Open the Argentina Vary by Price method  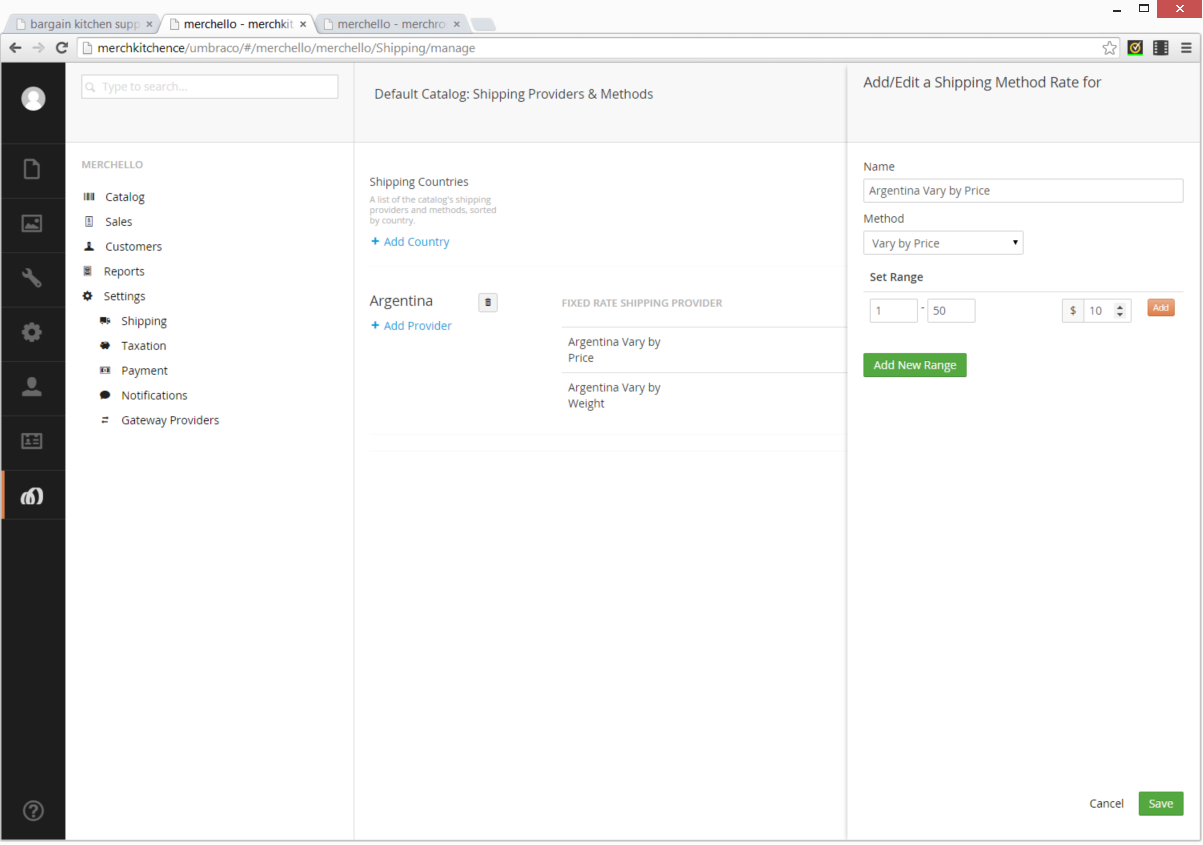click(x=614, y=350)
